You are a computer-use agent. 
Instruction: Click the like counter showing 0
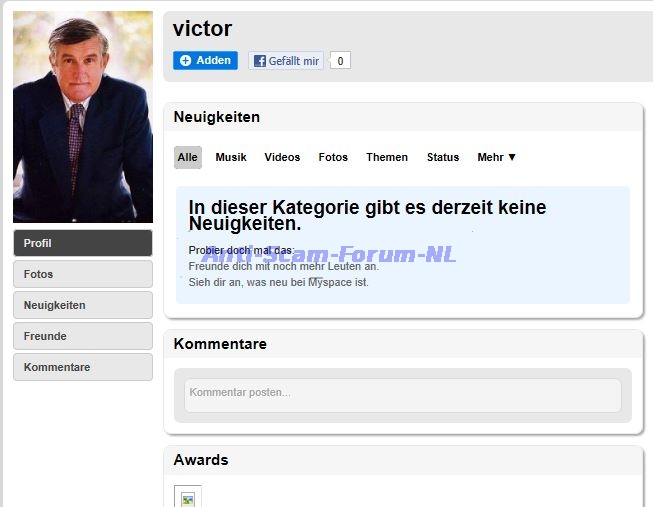point(340,61)
